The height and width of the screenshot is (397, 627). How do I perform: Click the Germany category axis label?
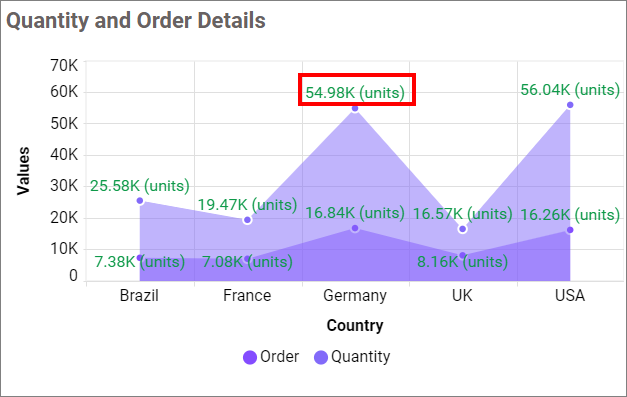tap(355, 296)
